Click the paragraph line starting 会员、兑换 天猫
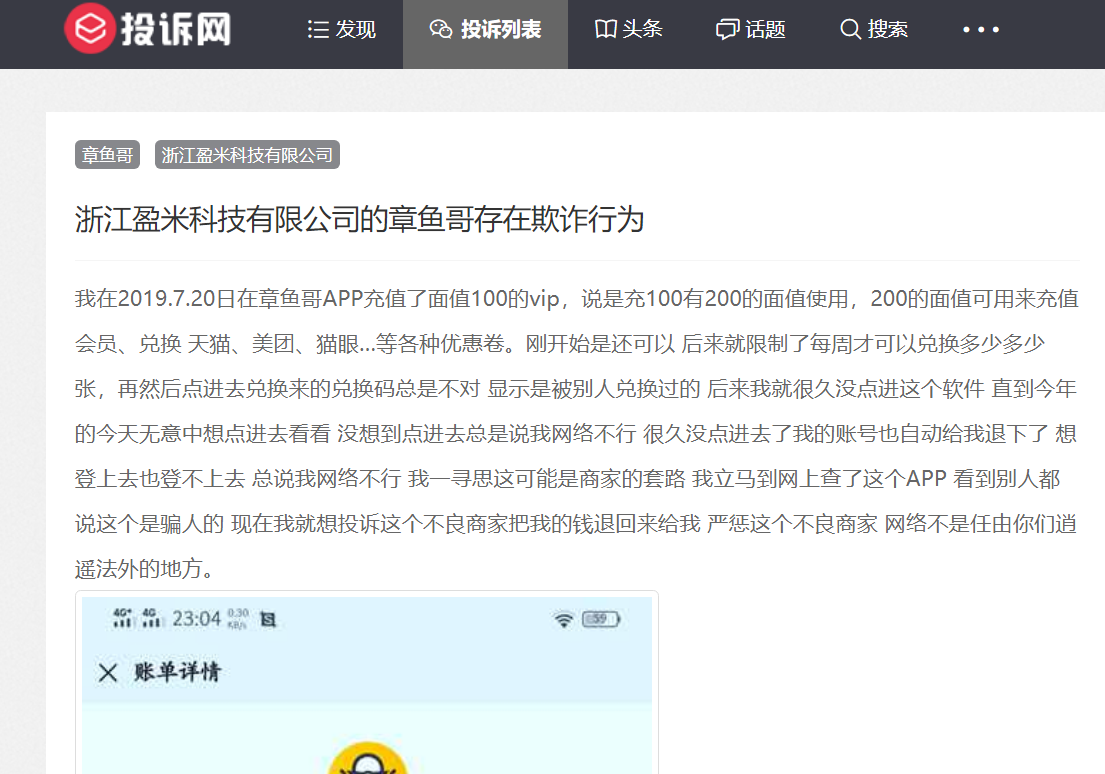This screenshot has width=1105, height=774. tap(560, 344)
